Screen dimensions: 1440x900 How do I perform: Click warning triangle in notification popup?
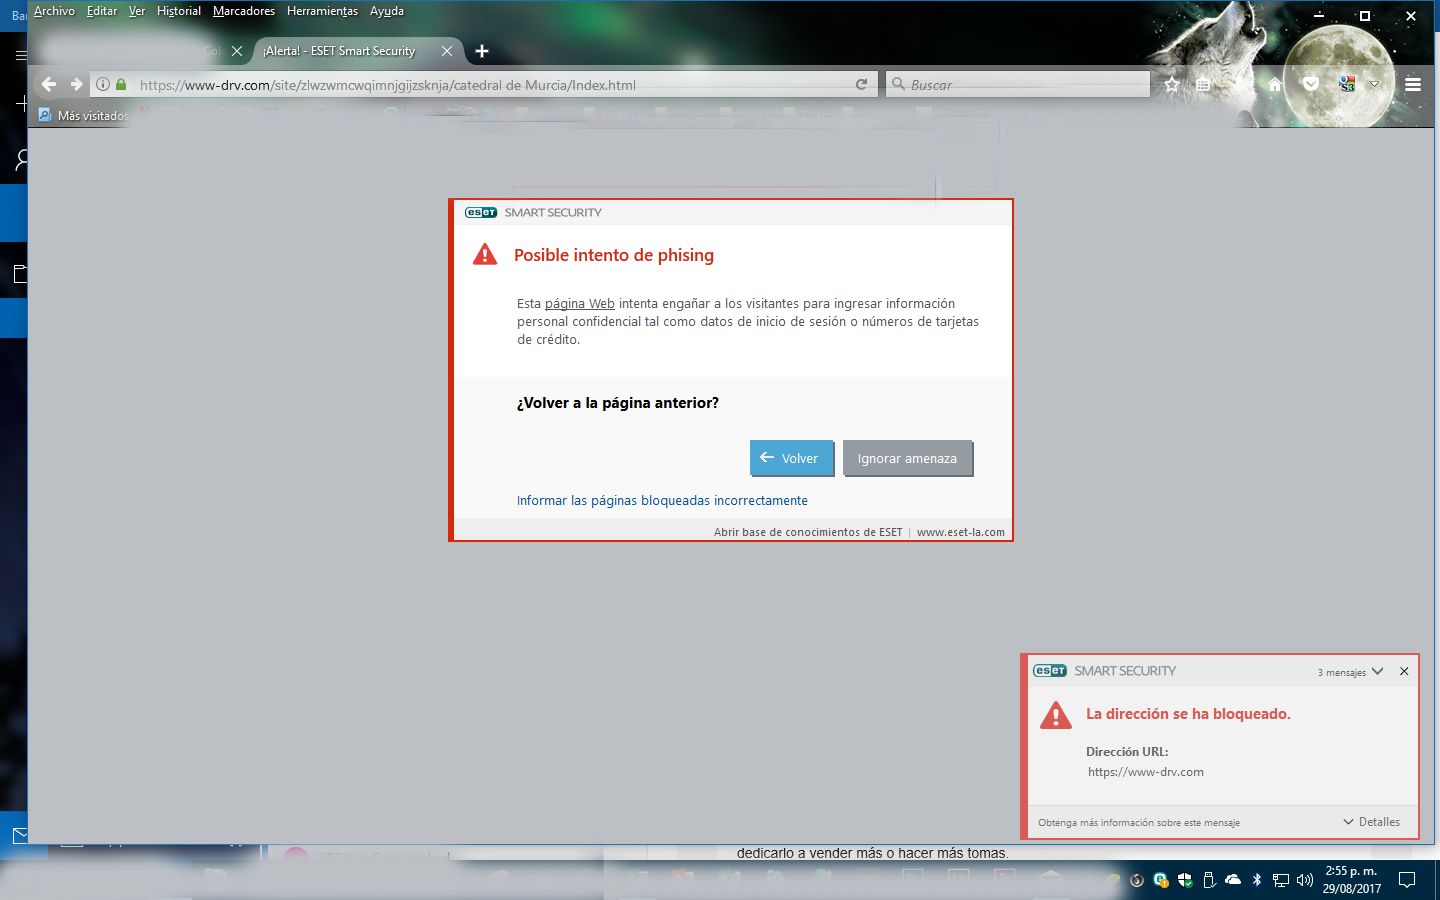tap(1056, 715)
